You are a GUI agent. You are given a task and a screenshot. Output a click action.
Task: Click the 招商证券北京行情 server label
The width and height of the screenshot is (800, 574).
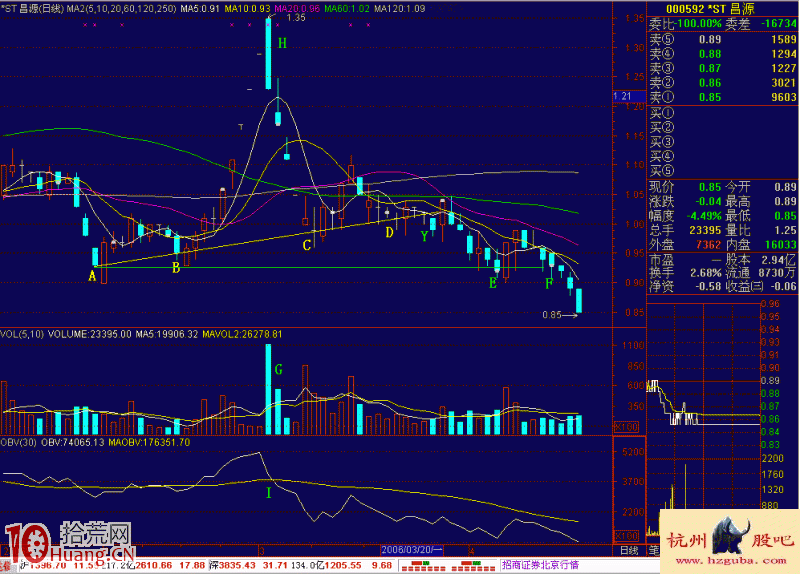tap(540, 565)
